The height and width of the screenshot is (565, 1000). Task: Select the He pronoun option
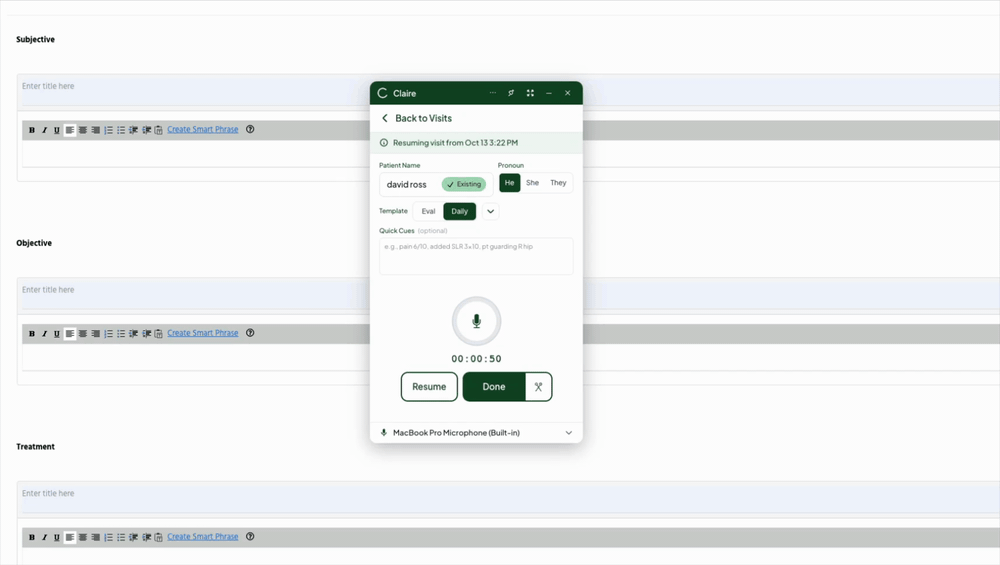tap(510, 183)
